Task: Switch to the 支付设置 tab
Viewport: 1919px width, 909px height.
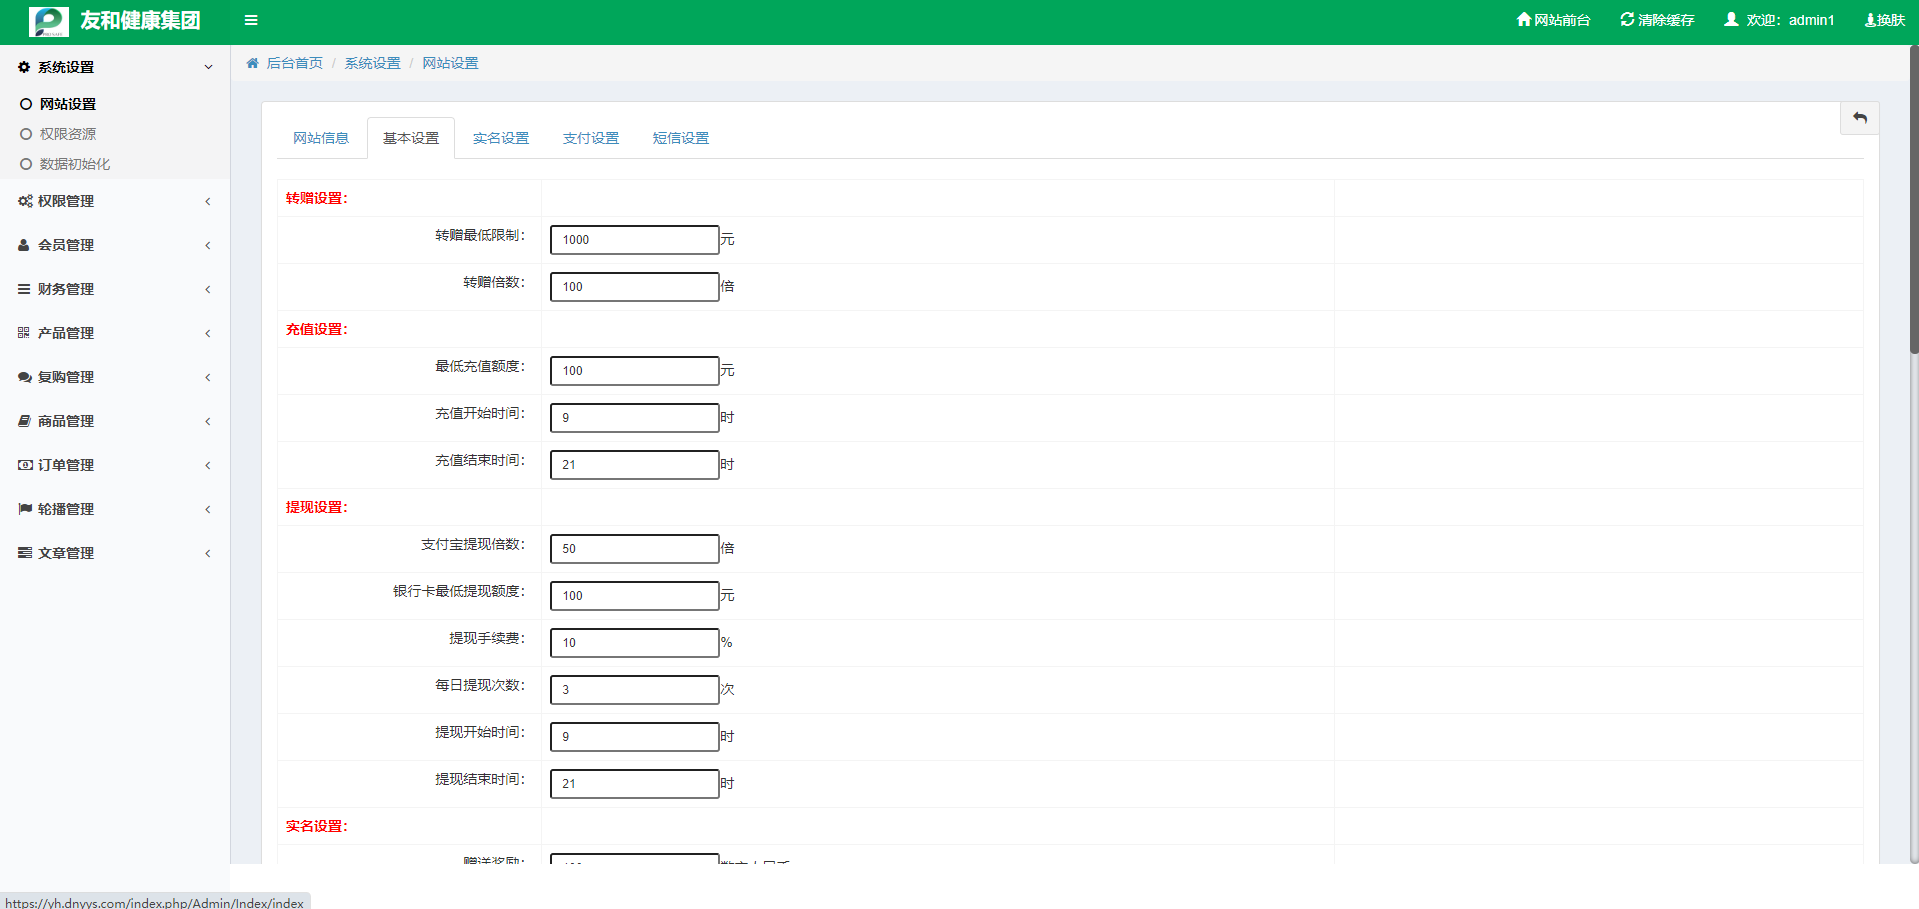Action: pos(590,138)
